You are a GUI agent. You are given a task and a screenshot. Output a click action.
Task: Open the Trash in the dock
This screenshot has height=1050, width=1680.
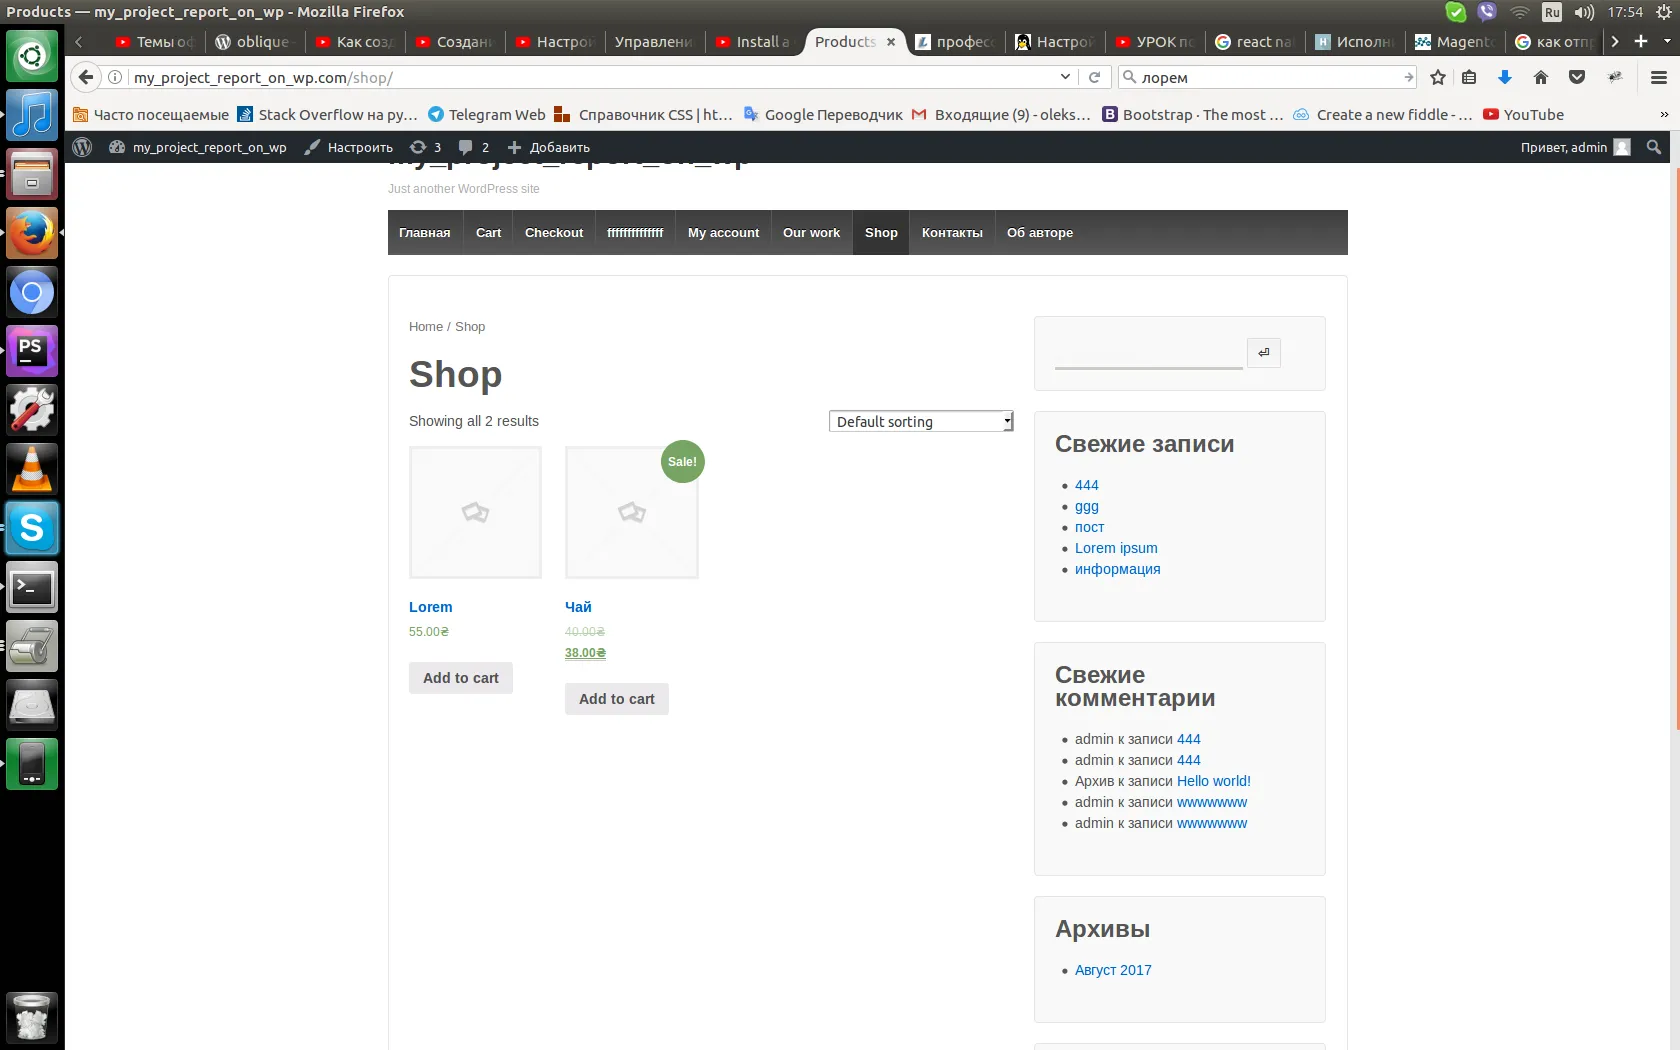click(x=32, y=1018)
